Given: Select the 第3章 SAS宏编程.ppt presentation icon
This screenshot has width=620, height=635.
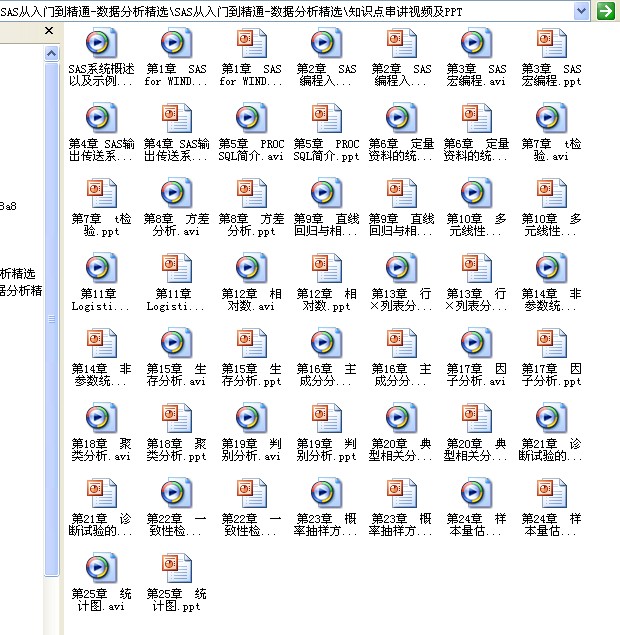Looking at the screenshot, I should [551, 43].
